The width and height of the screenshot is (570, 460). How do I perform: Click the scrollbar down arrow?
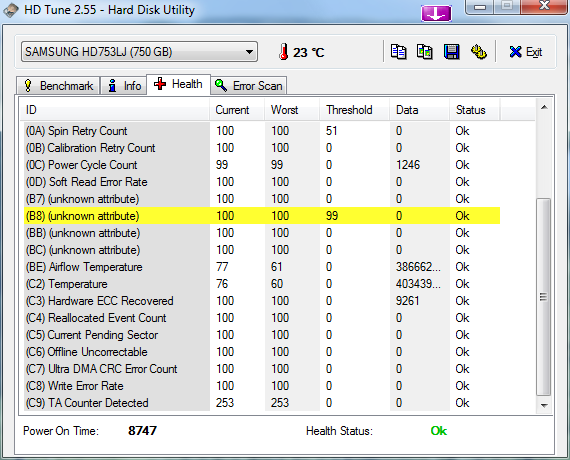(x=544, y=405)
